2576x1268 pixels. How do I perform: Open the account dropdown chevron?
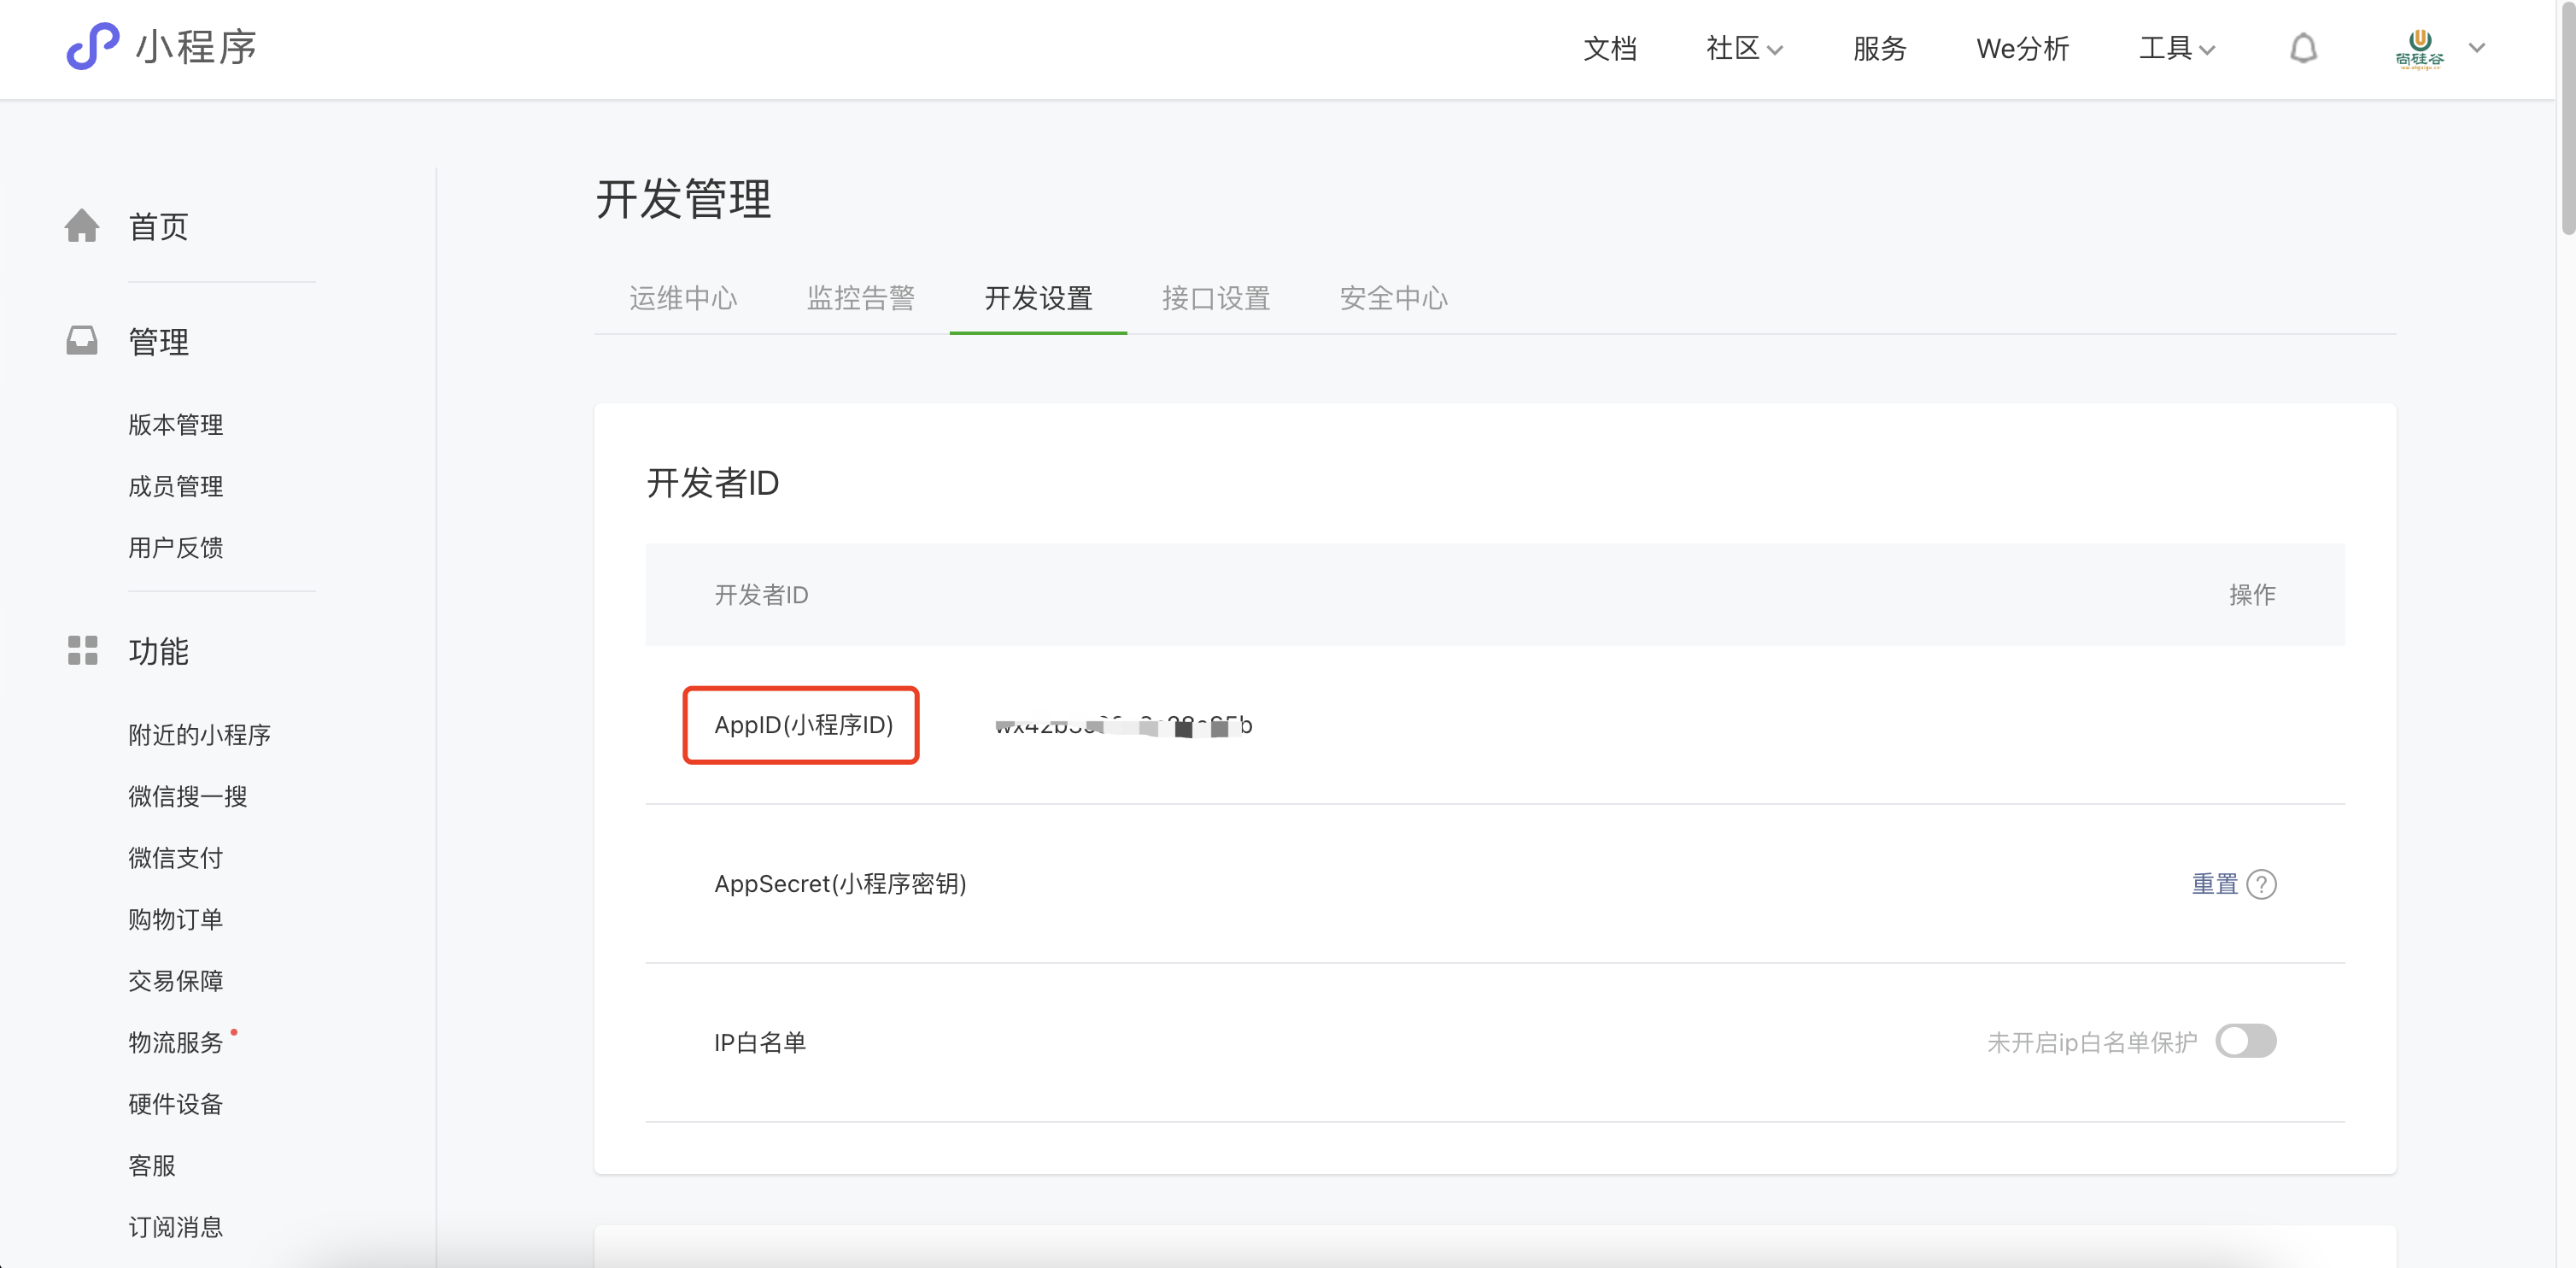point(2477,48)
